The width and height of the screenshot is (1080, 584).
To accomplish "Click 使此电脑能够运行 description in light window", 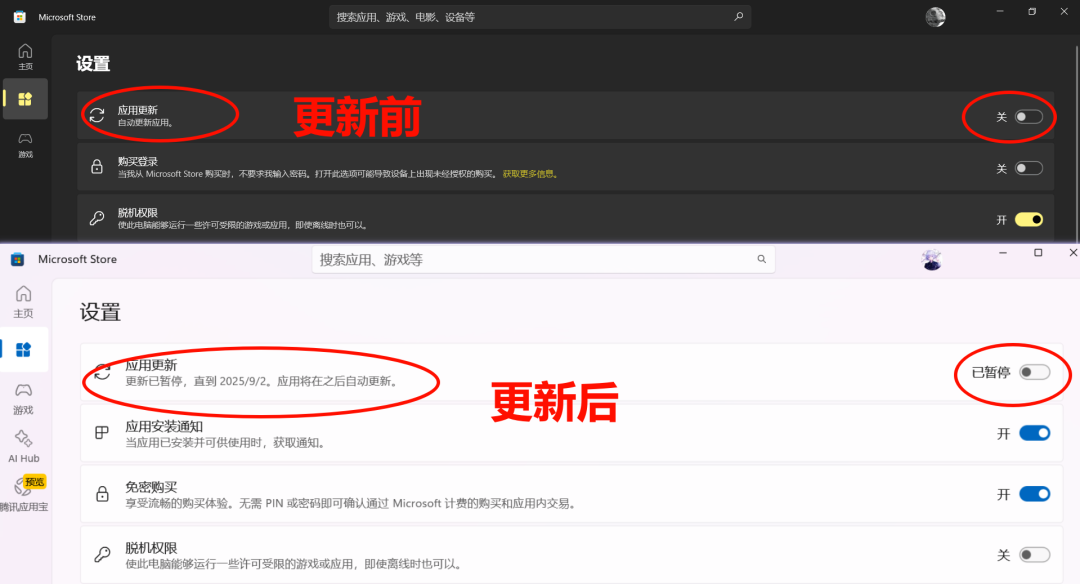I will 293,564.
